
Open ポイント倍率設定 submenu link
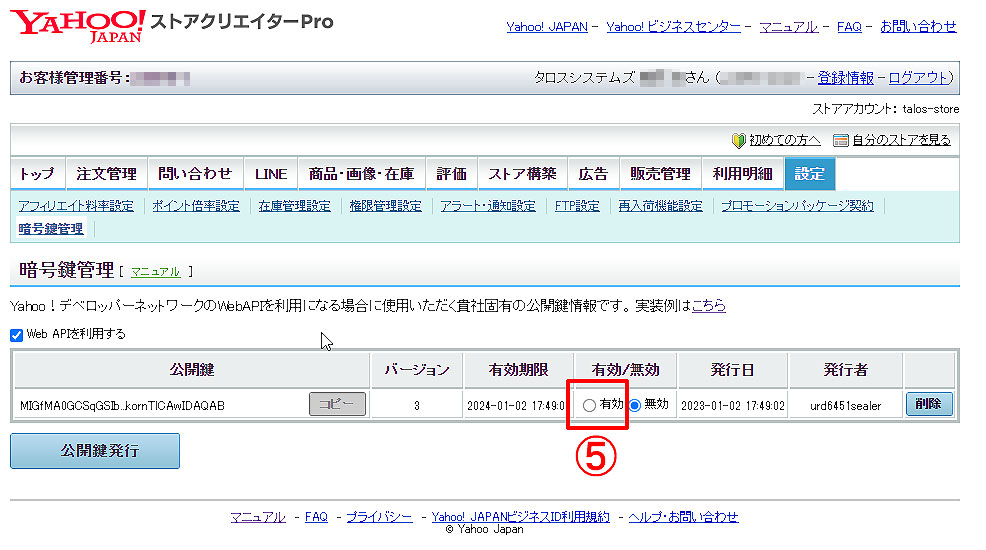(x=196, y=206)
